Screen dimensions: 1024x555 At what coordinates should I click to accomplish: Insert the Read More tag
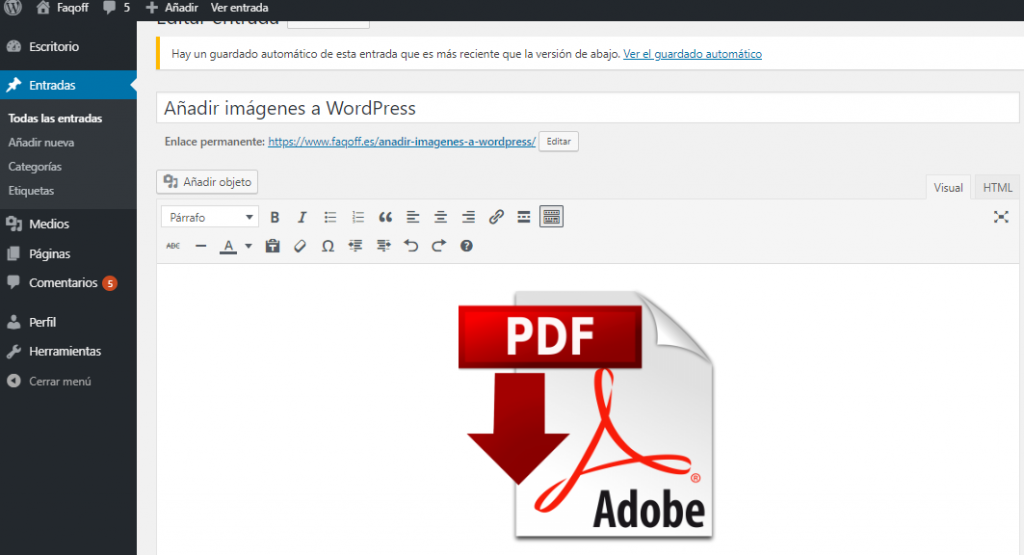(x=524, y=217)
